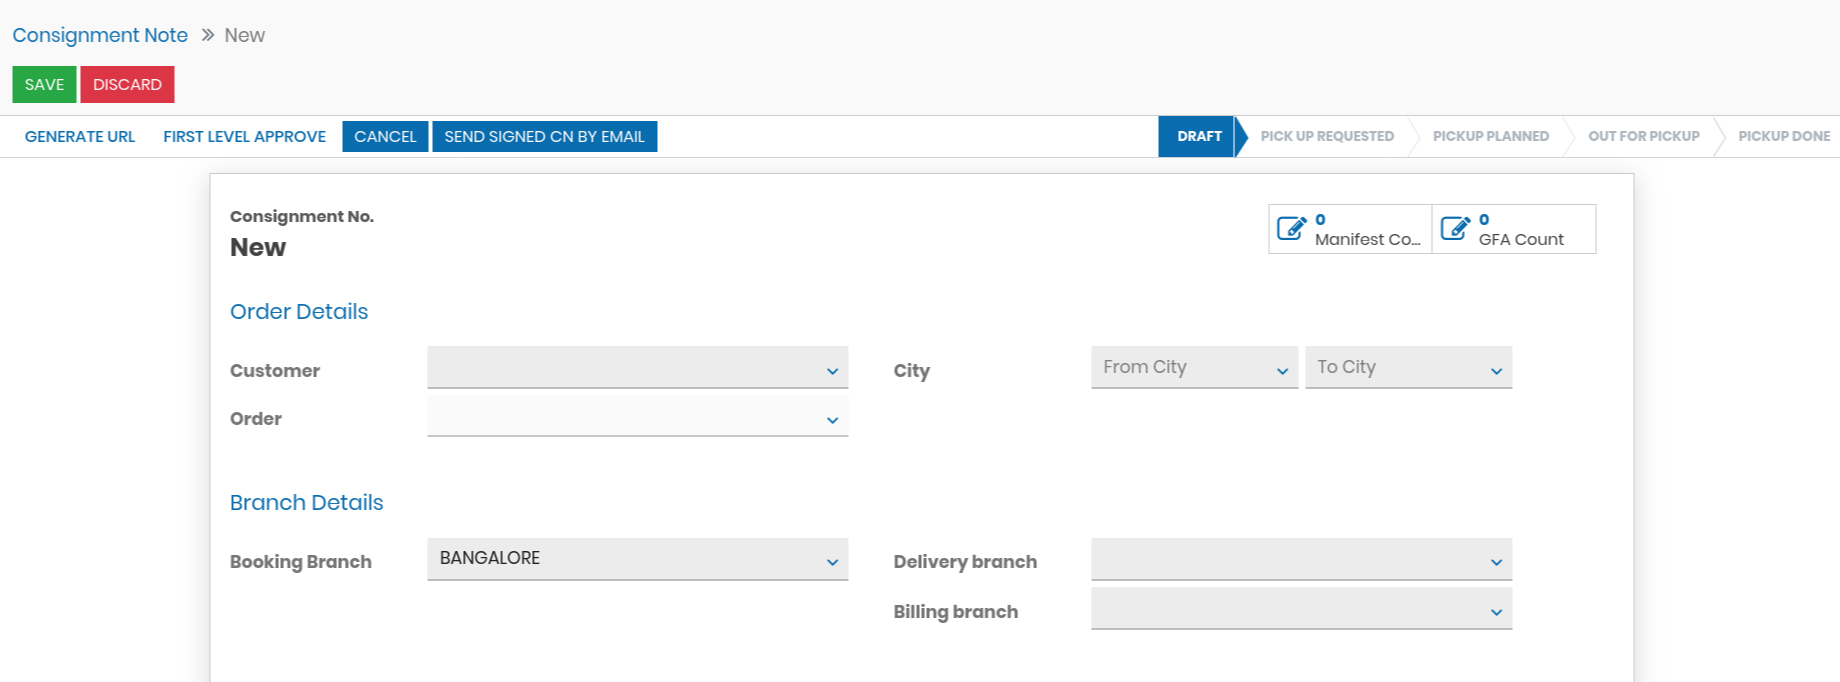Expand the Billing branch dropdown
The image size is (1840, 682).
coord(1301,609)
